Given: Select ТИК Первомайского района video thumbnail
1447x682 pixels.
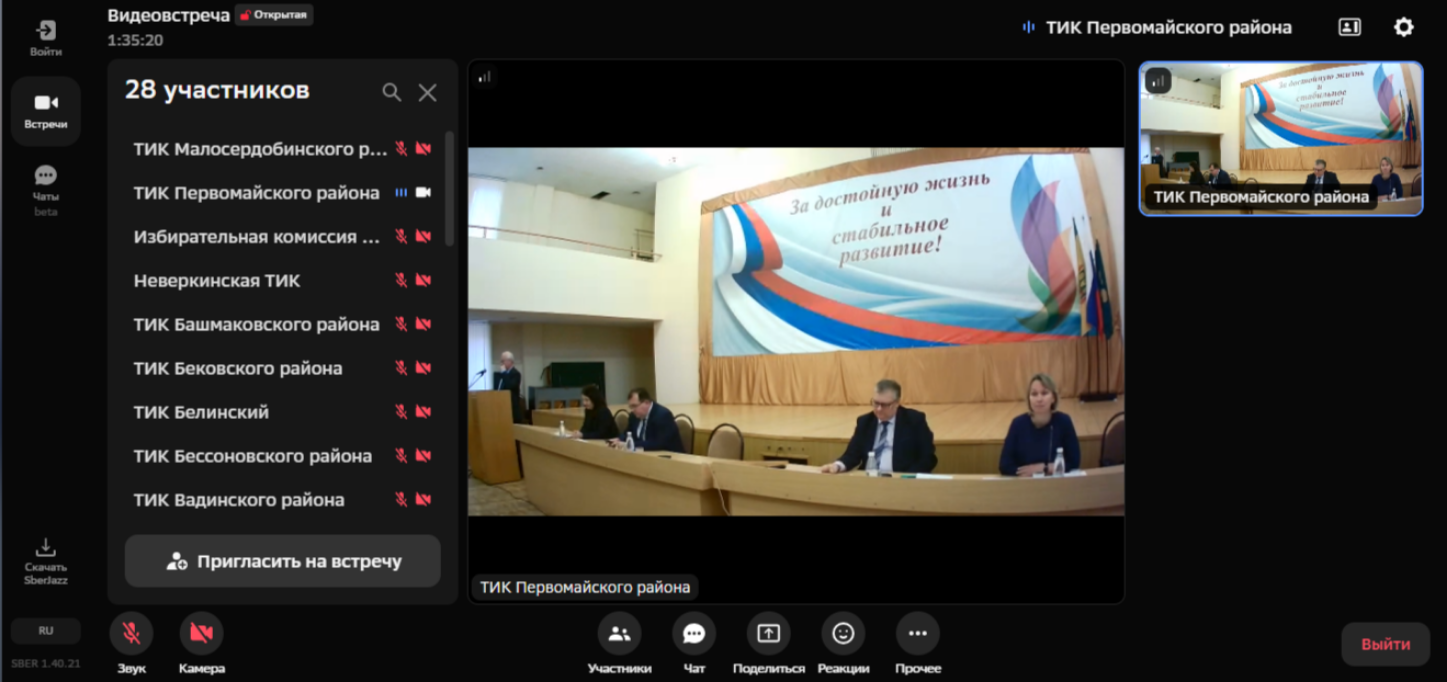Looking at the screenshot, I should tap(1281, 138).
